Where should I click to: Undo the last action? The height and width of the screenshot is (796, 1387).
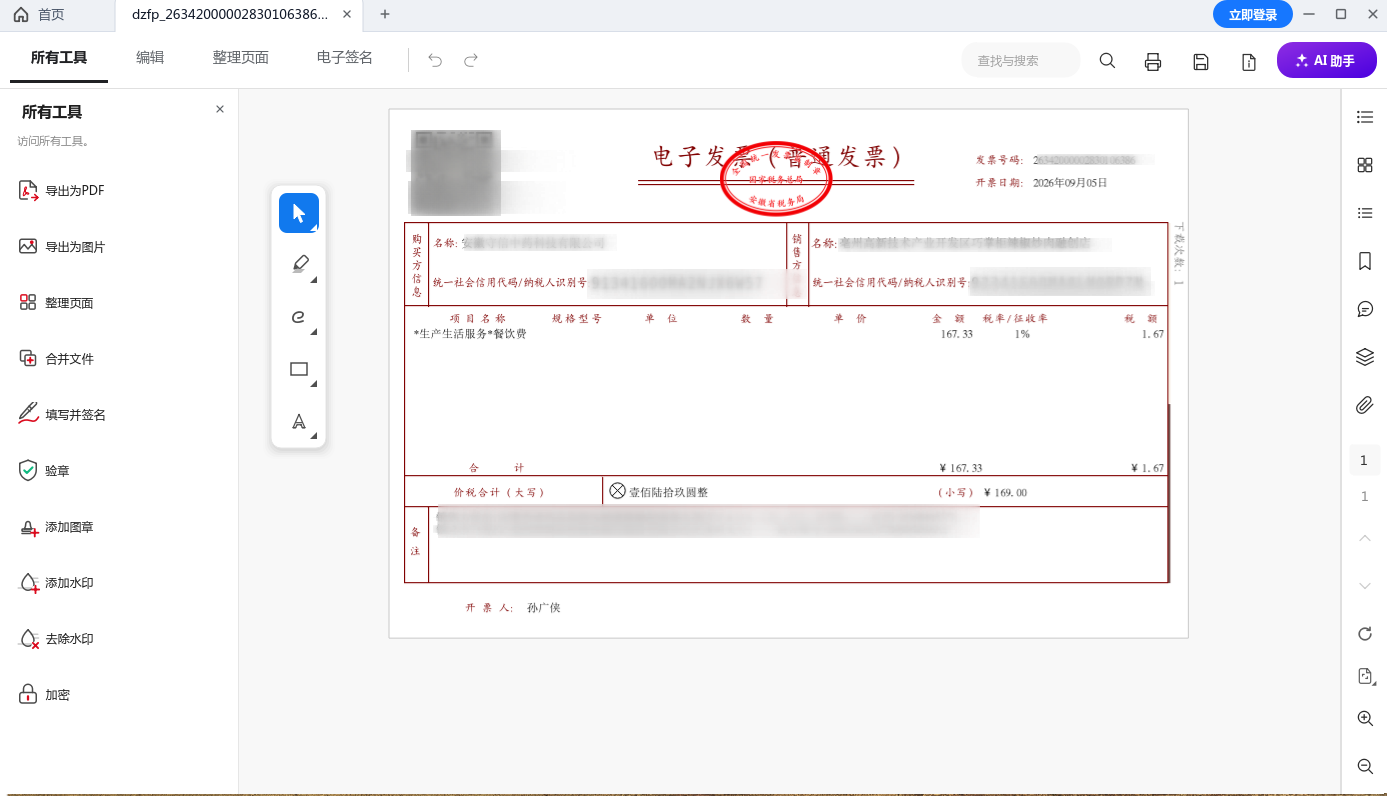click(x=435, y=60)
